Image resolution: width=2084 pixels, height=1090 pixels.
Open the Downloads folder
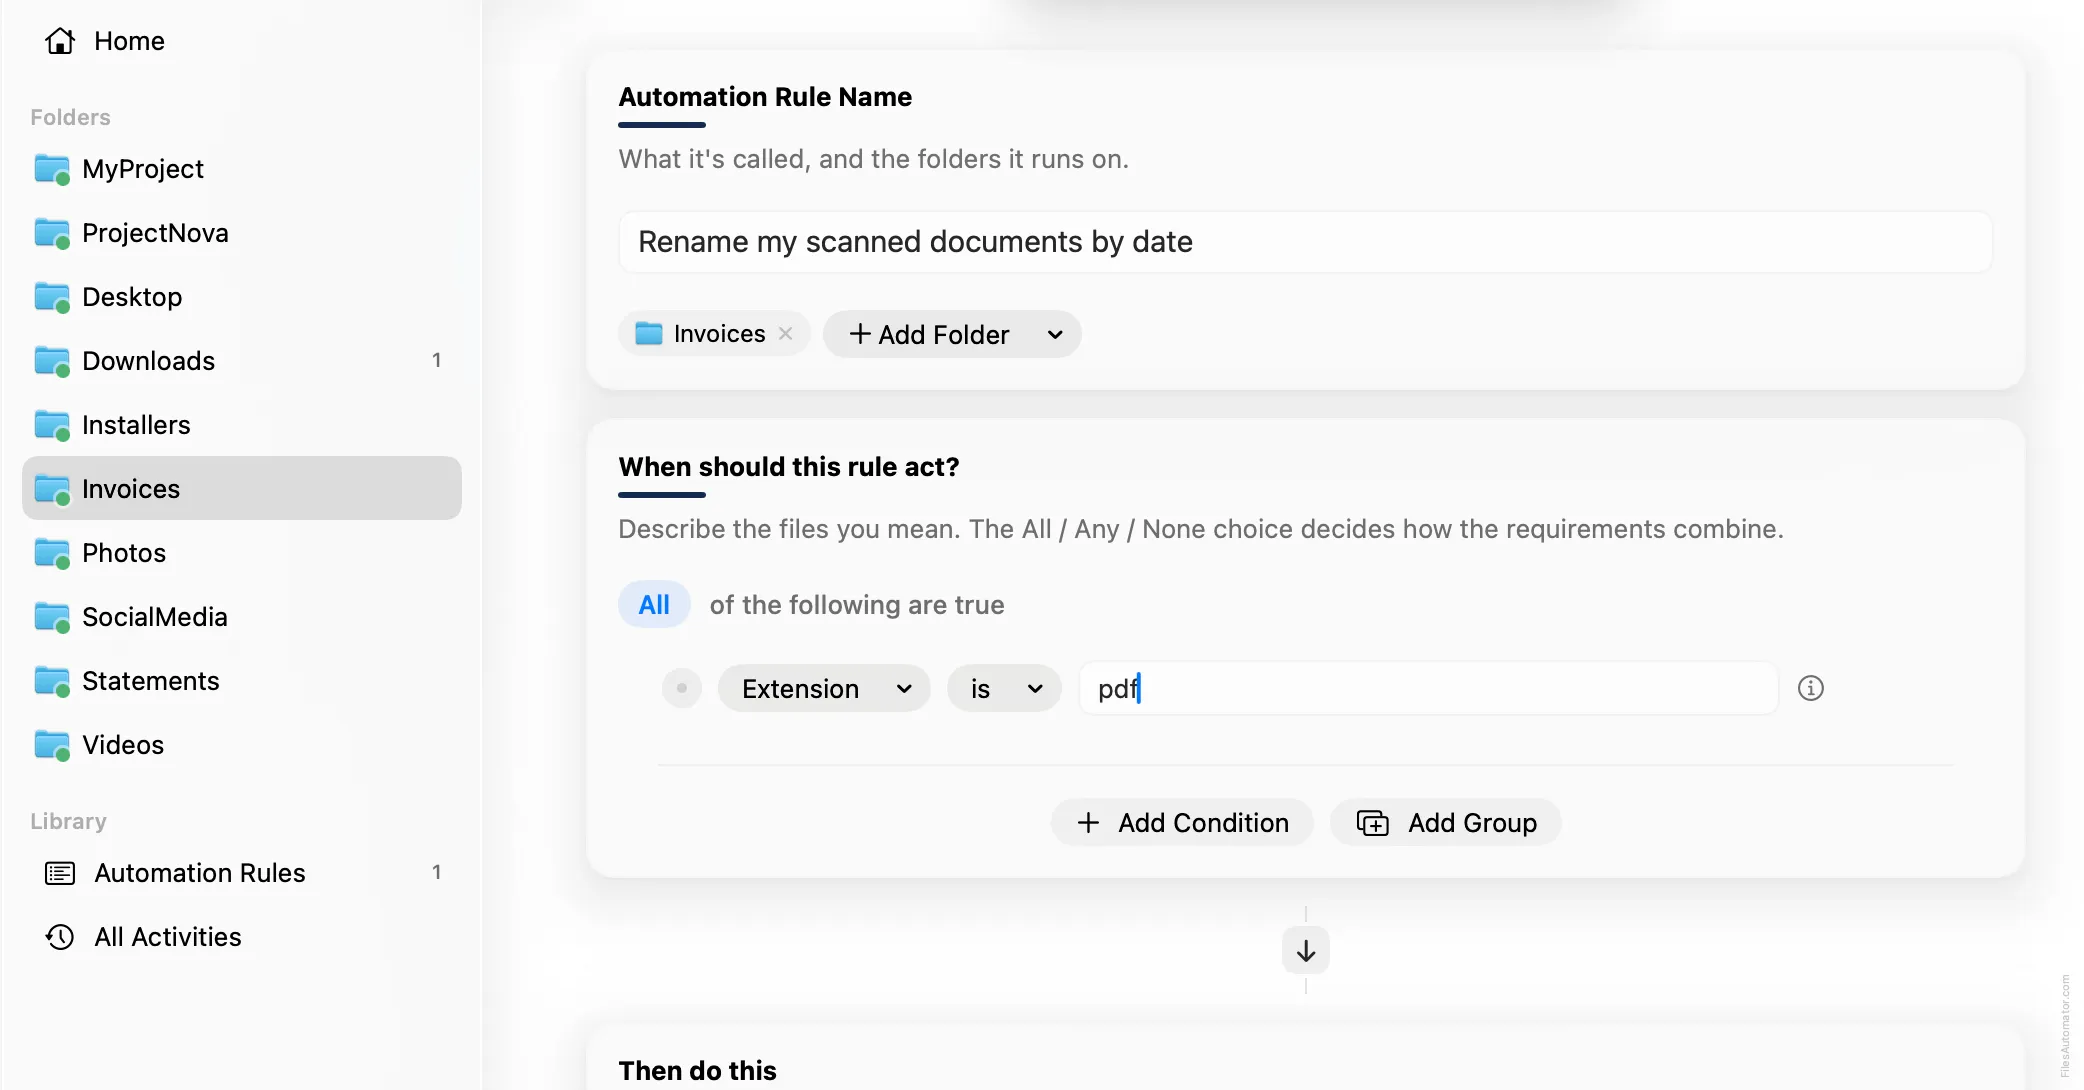(241, 361)
